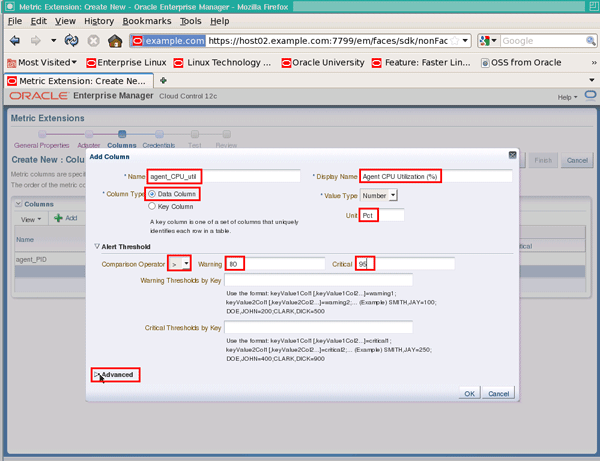Collapse the Alert Threshold section

(97, 246)
